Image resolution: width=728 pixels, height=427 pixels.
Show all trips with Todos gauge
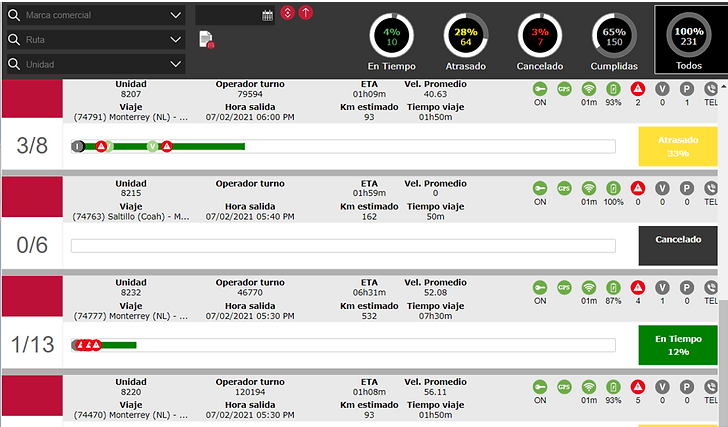pyautogui.click(x=689, y=40)
